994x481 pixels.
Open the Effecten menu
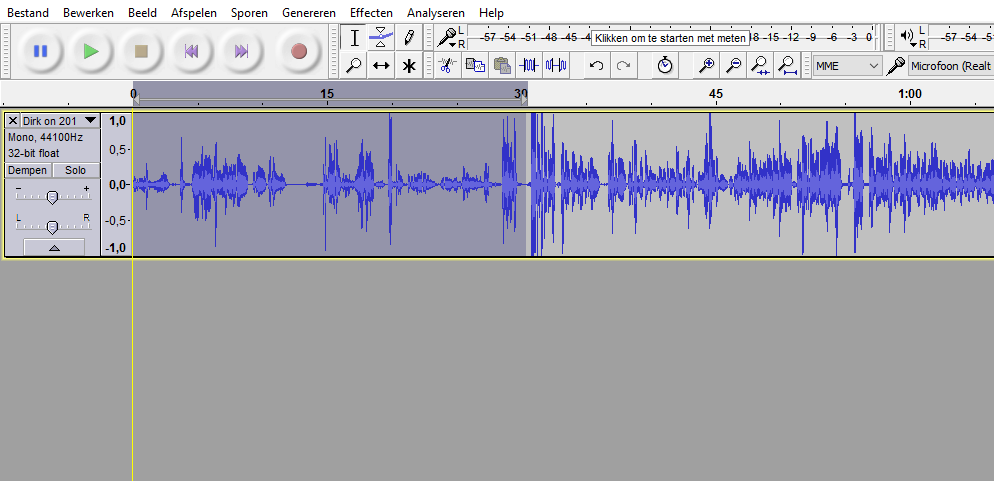tap(371, 13)
